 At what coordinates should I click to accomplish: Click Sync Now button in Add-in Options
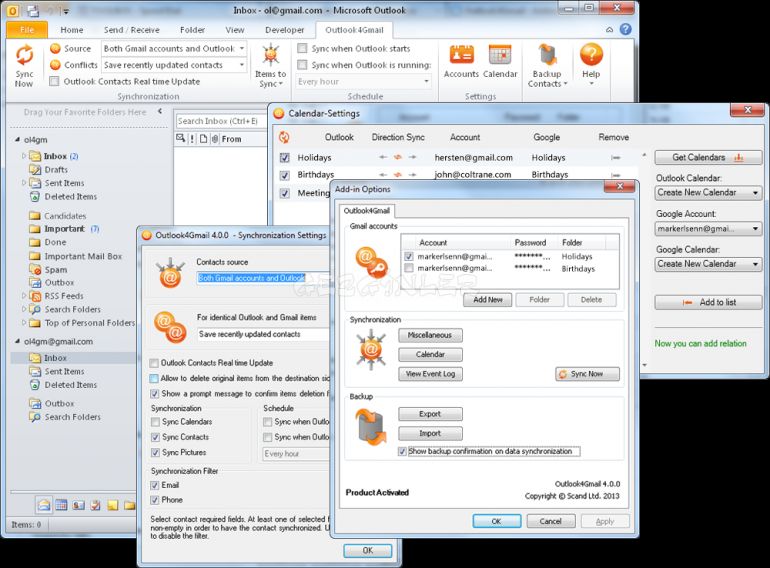(587, 374)
